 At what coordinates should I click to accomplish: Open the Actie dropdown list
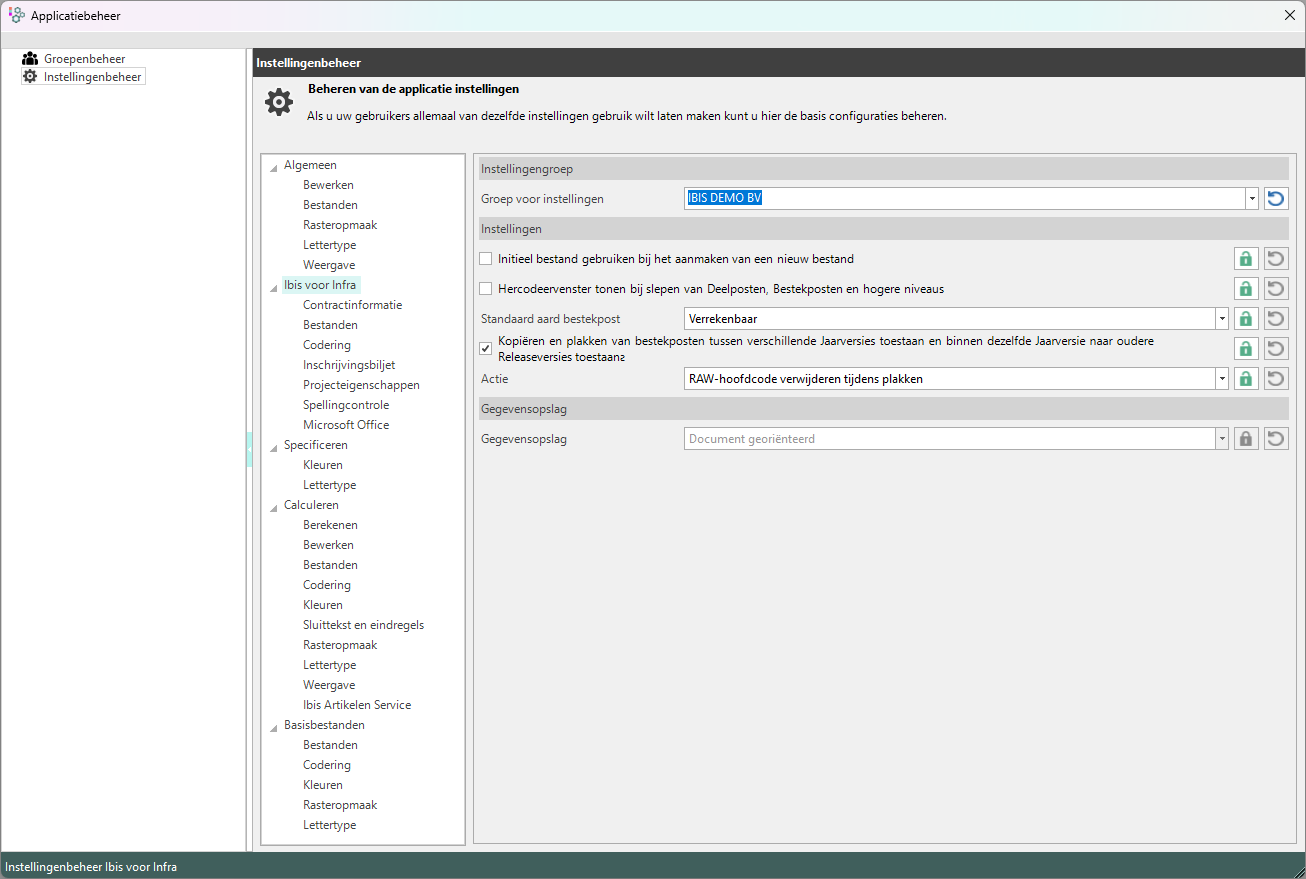[1221, 379]
